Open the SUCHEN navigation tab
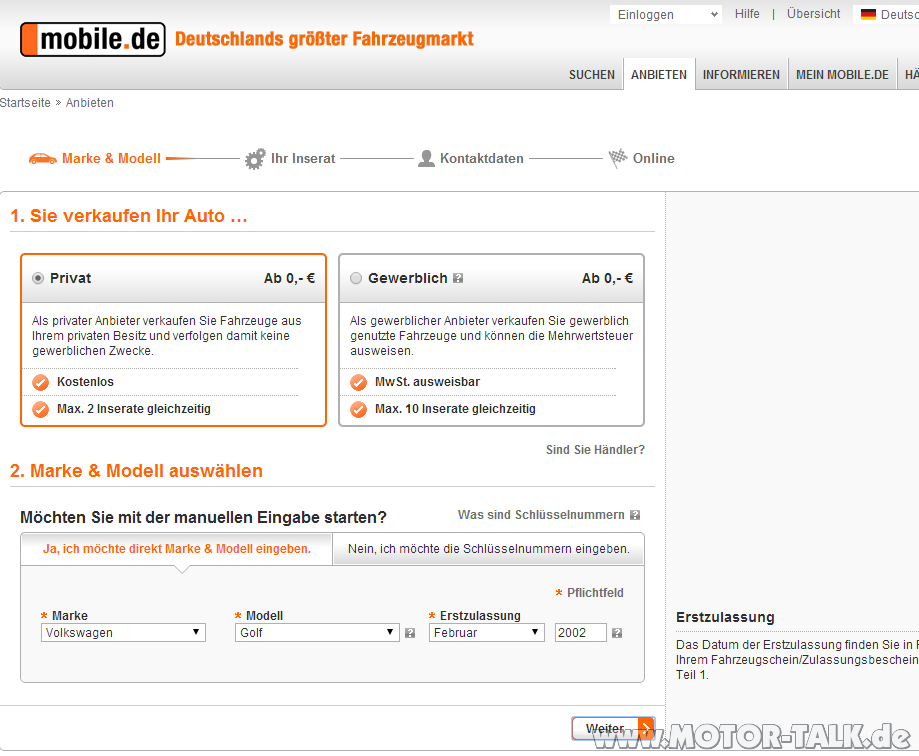This screenshot has width=919, height=756. 592,75
